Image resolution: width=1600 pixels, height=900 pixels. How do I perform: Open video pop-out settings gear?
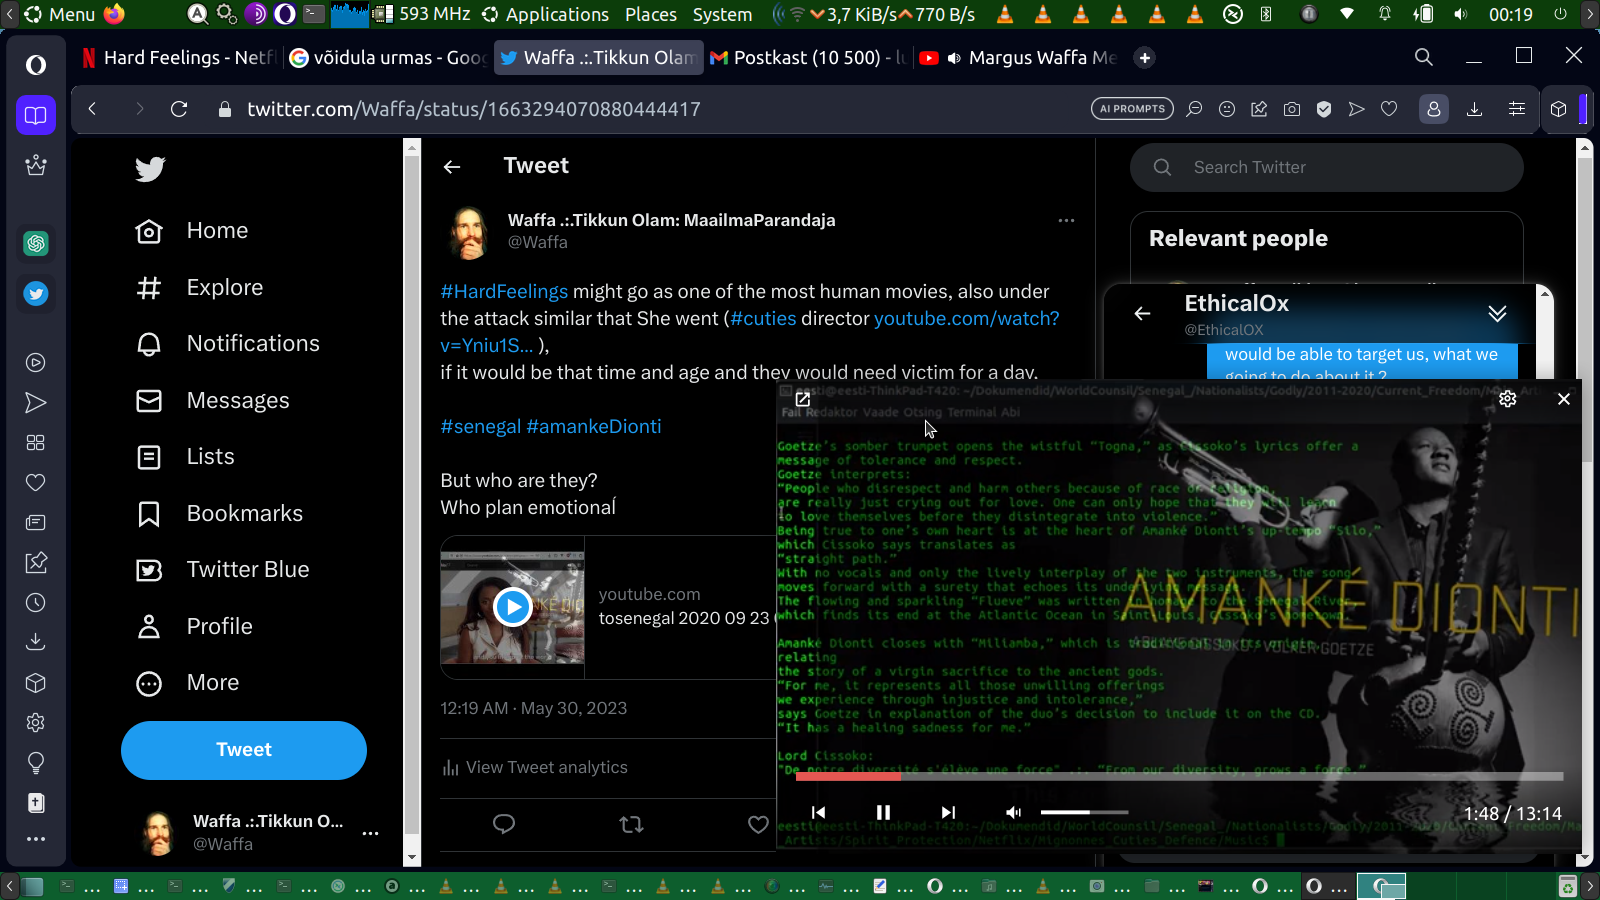pyautogui.click(x=1508, y=399)
